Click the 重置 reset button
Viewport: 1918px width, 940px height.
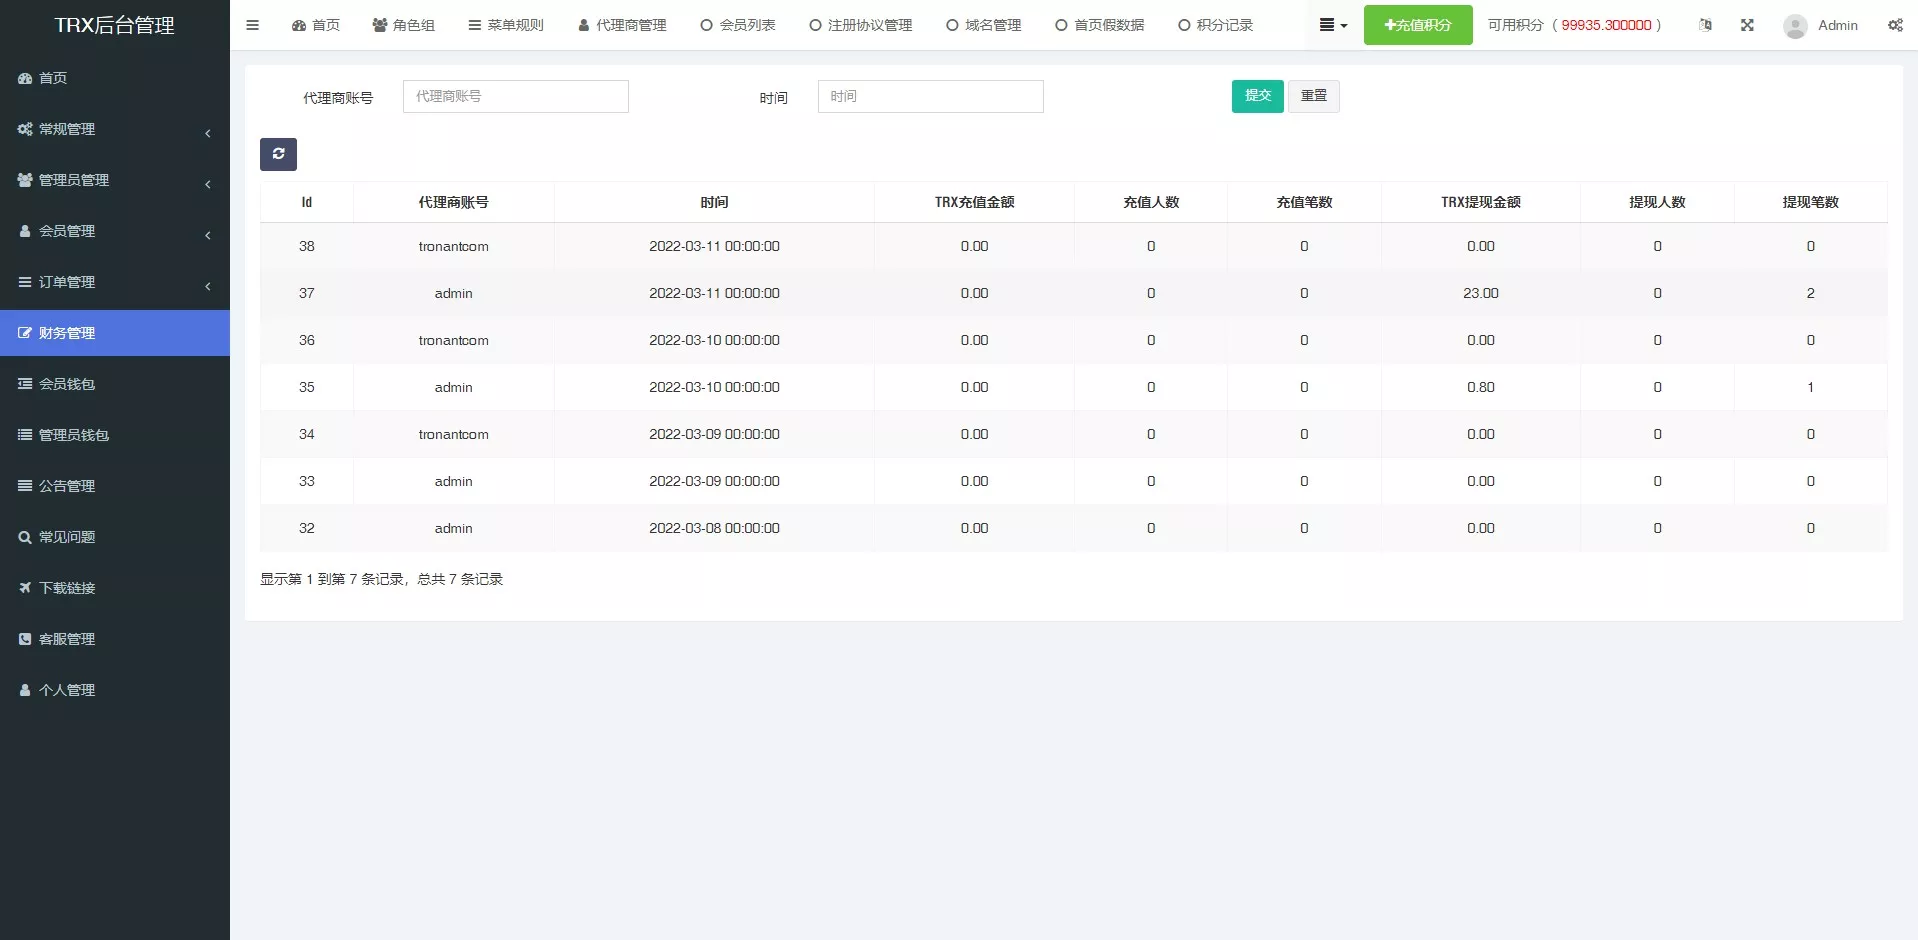1314,96
